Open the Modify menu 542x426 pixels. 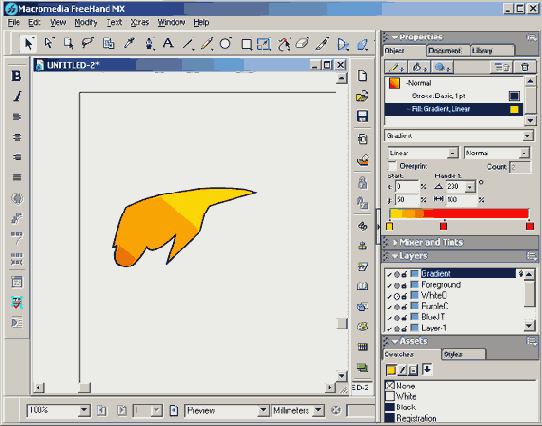tap(86, 22)
